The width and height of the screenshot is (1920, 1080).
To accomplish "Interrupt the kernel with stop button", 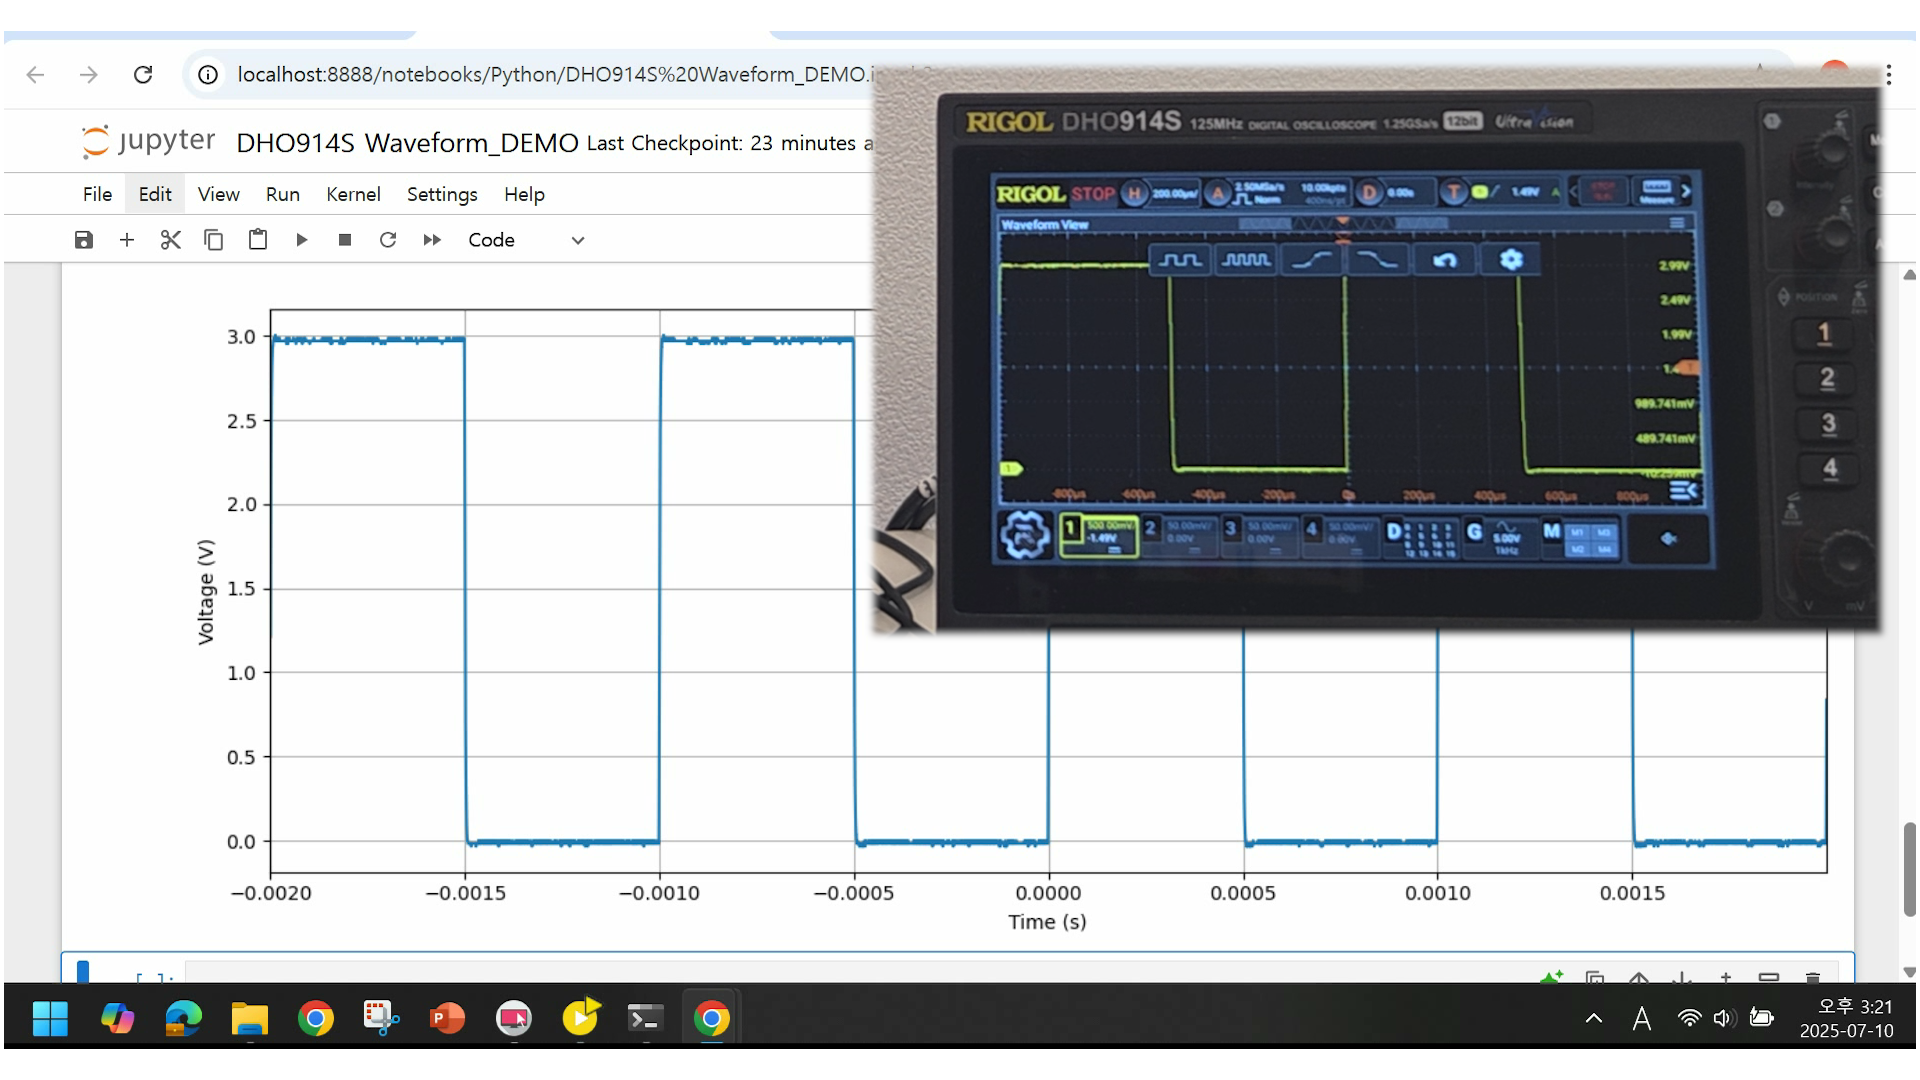I will [345, 240].
